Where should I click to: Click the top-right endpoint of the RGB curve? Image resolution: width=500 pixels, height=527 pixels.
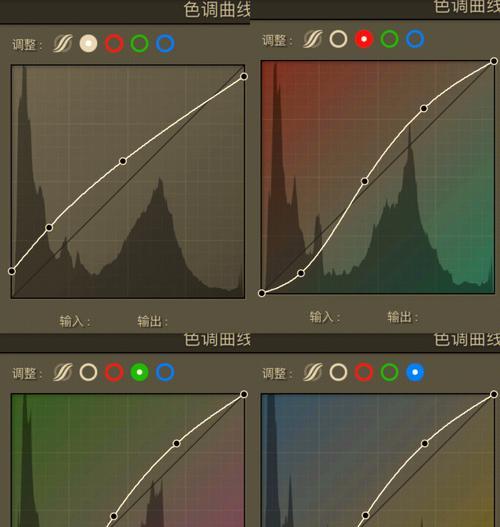click(244, 77)
